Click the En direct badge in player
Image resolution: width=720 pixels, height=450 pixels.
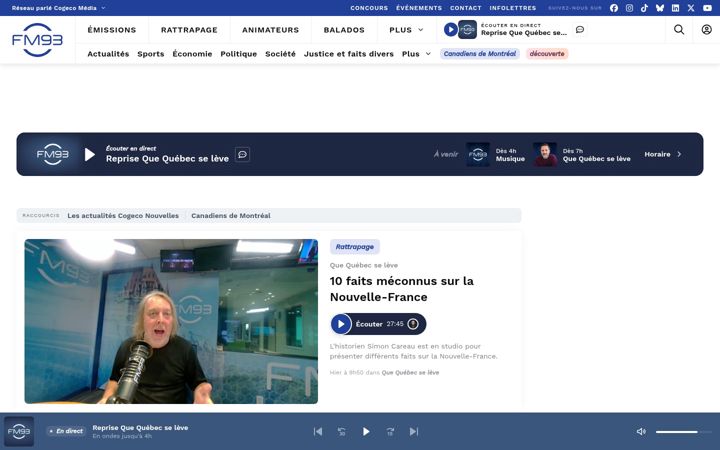[67, 431]
